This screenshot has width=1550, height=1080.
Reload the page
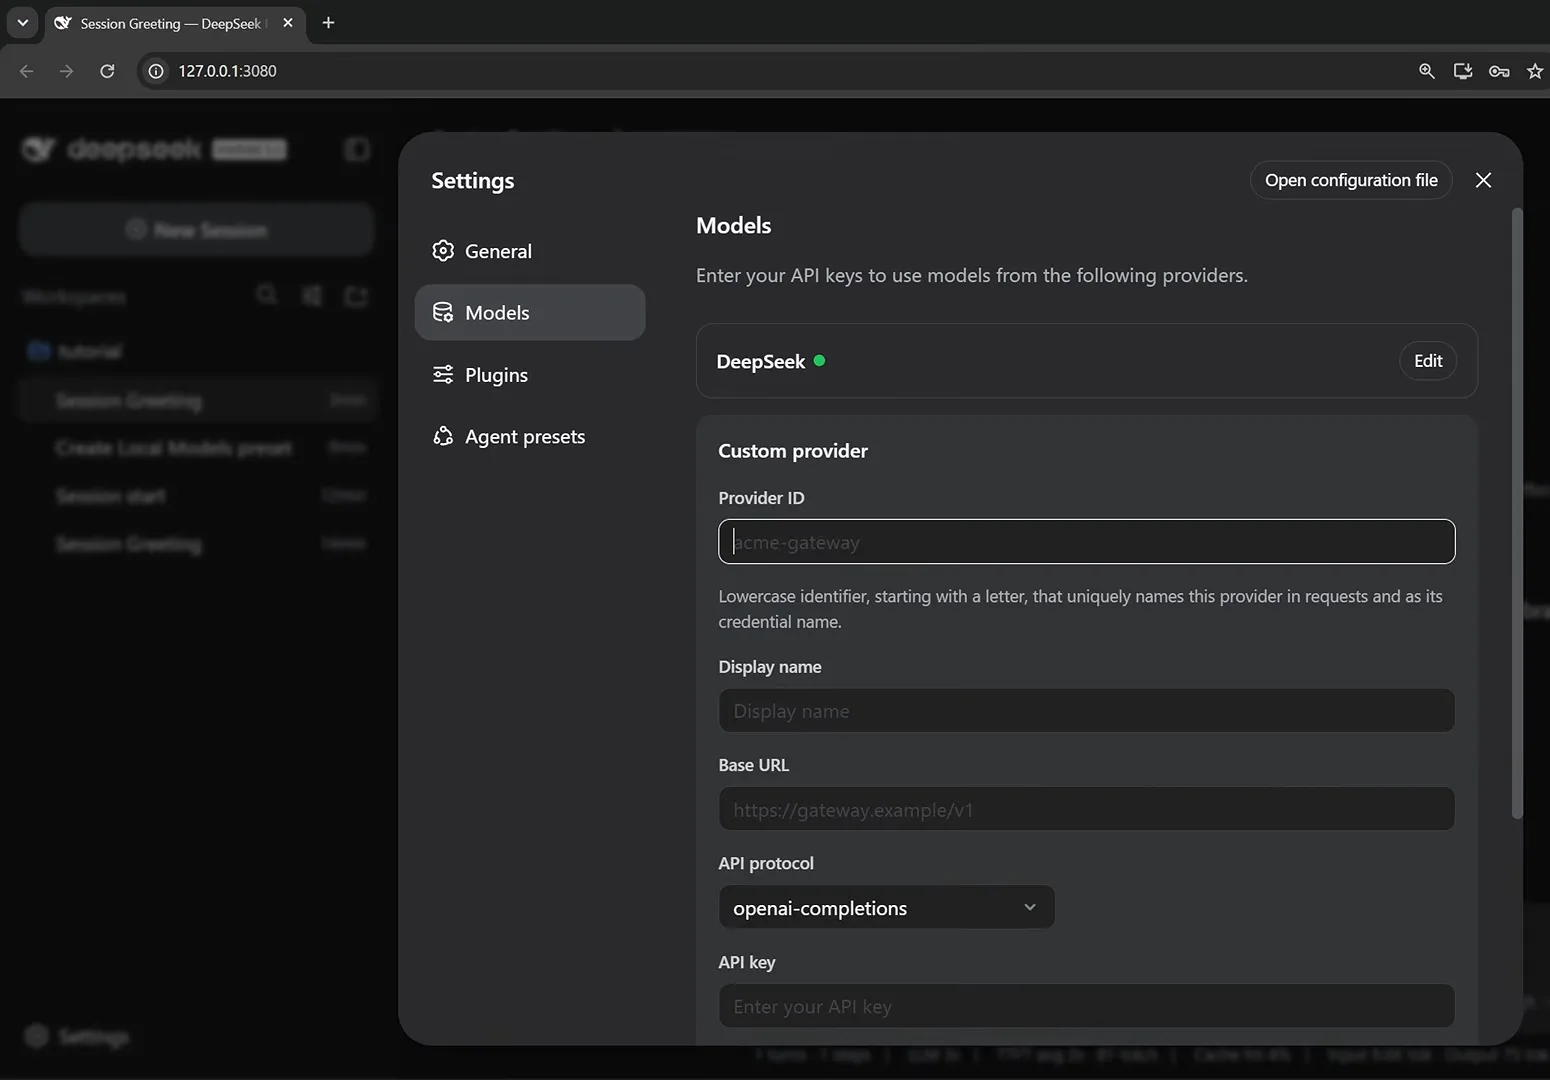tap(107, 71)
